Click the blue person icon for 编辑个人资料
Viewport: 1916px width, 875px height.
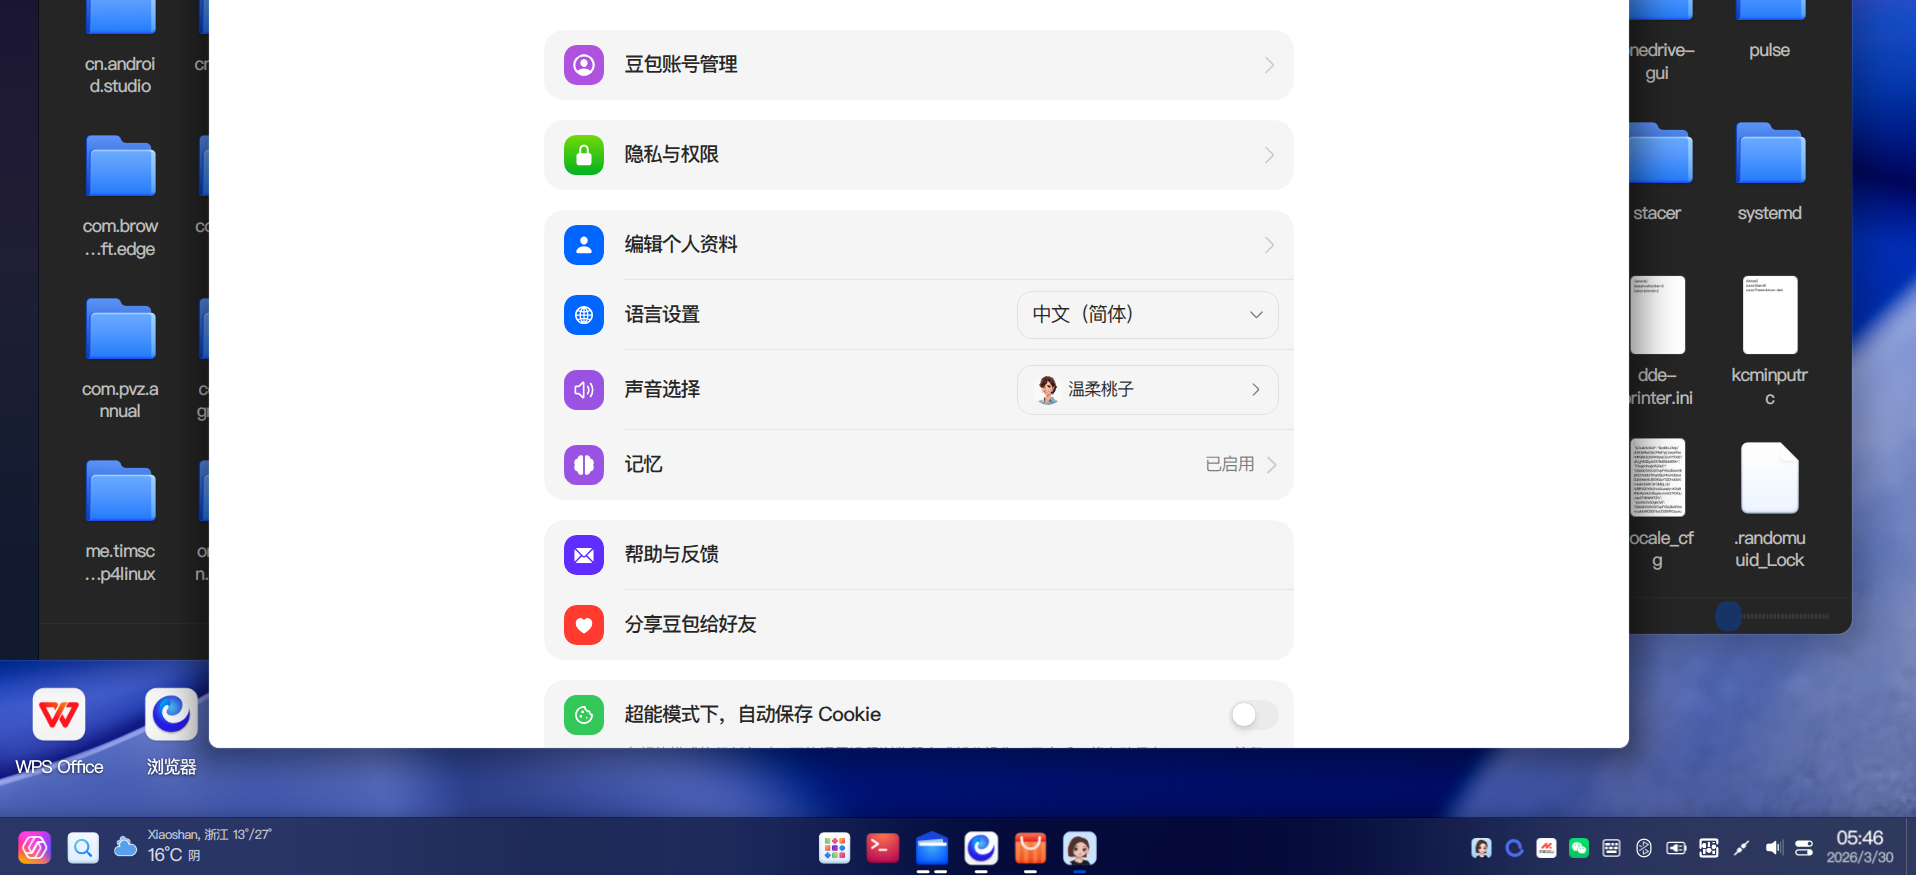pyautogui.click(x=584, y=245)
